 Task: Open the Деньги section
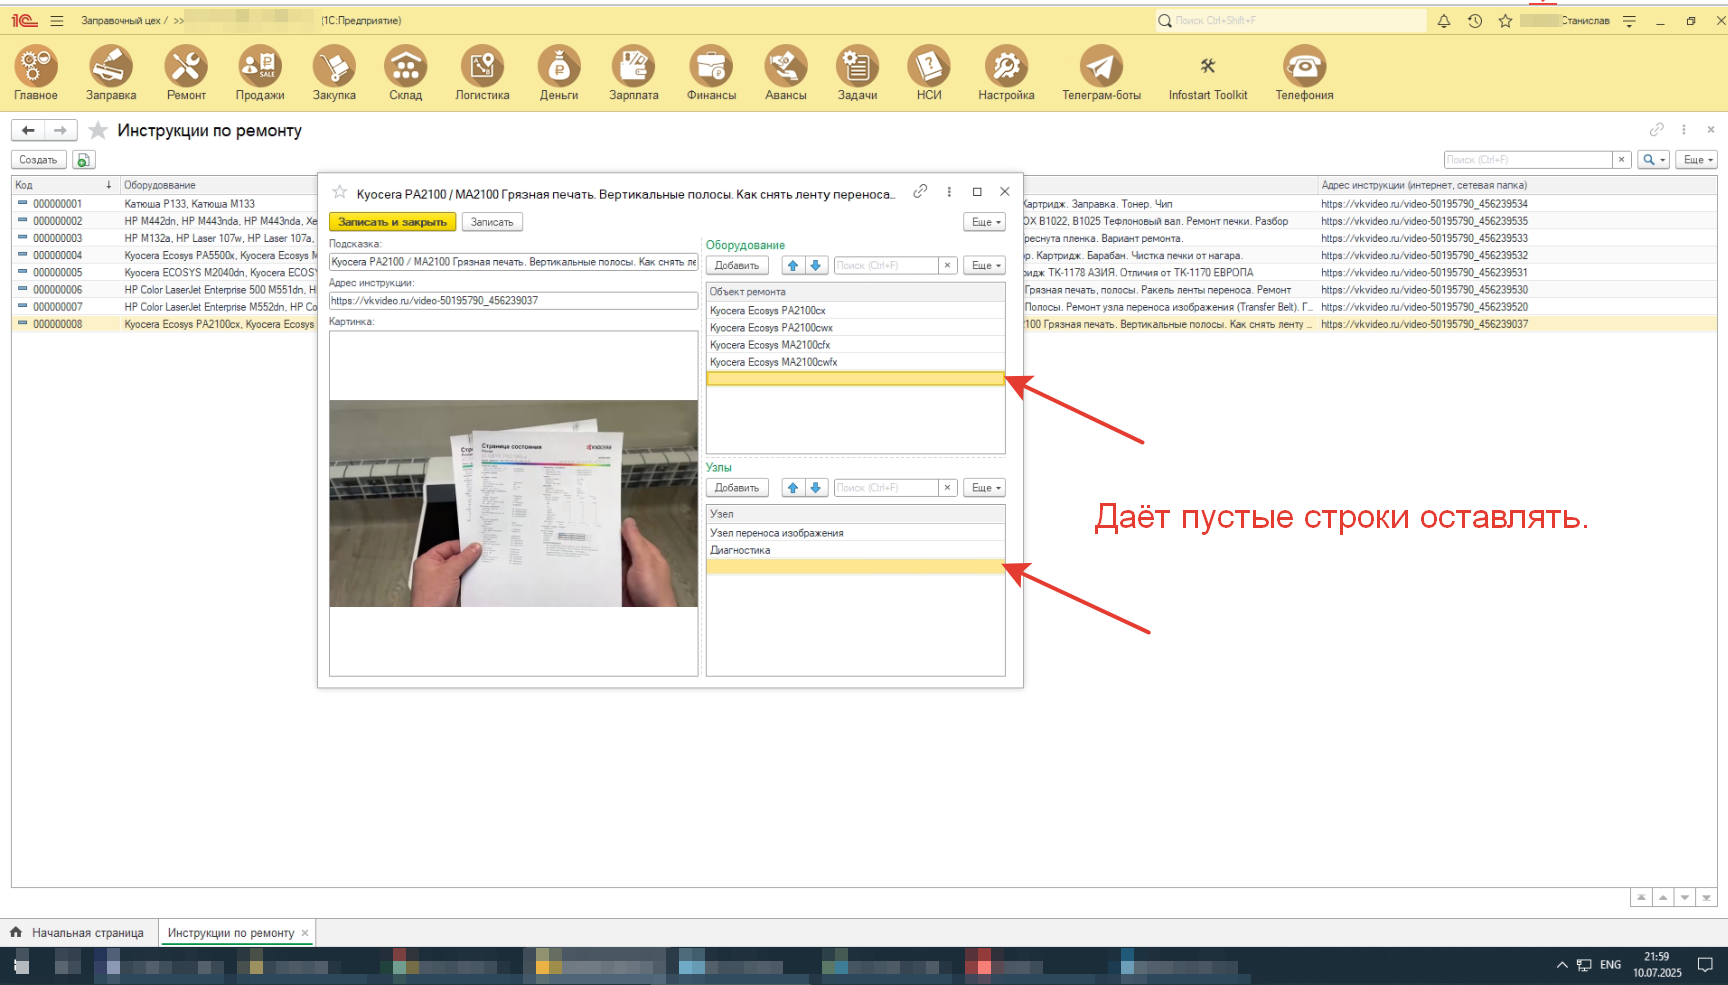[x=559, y=74]
